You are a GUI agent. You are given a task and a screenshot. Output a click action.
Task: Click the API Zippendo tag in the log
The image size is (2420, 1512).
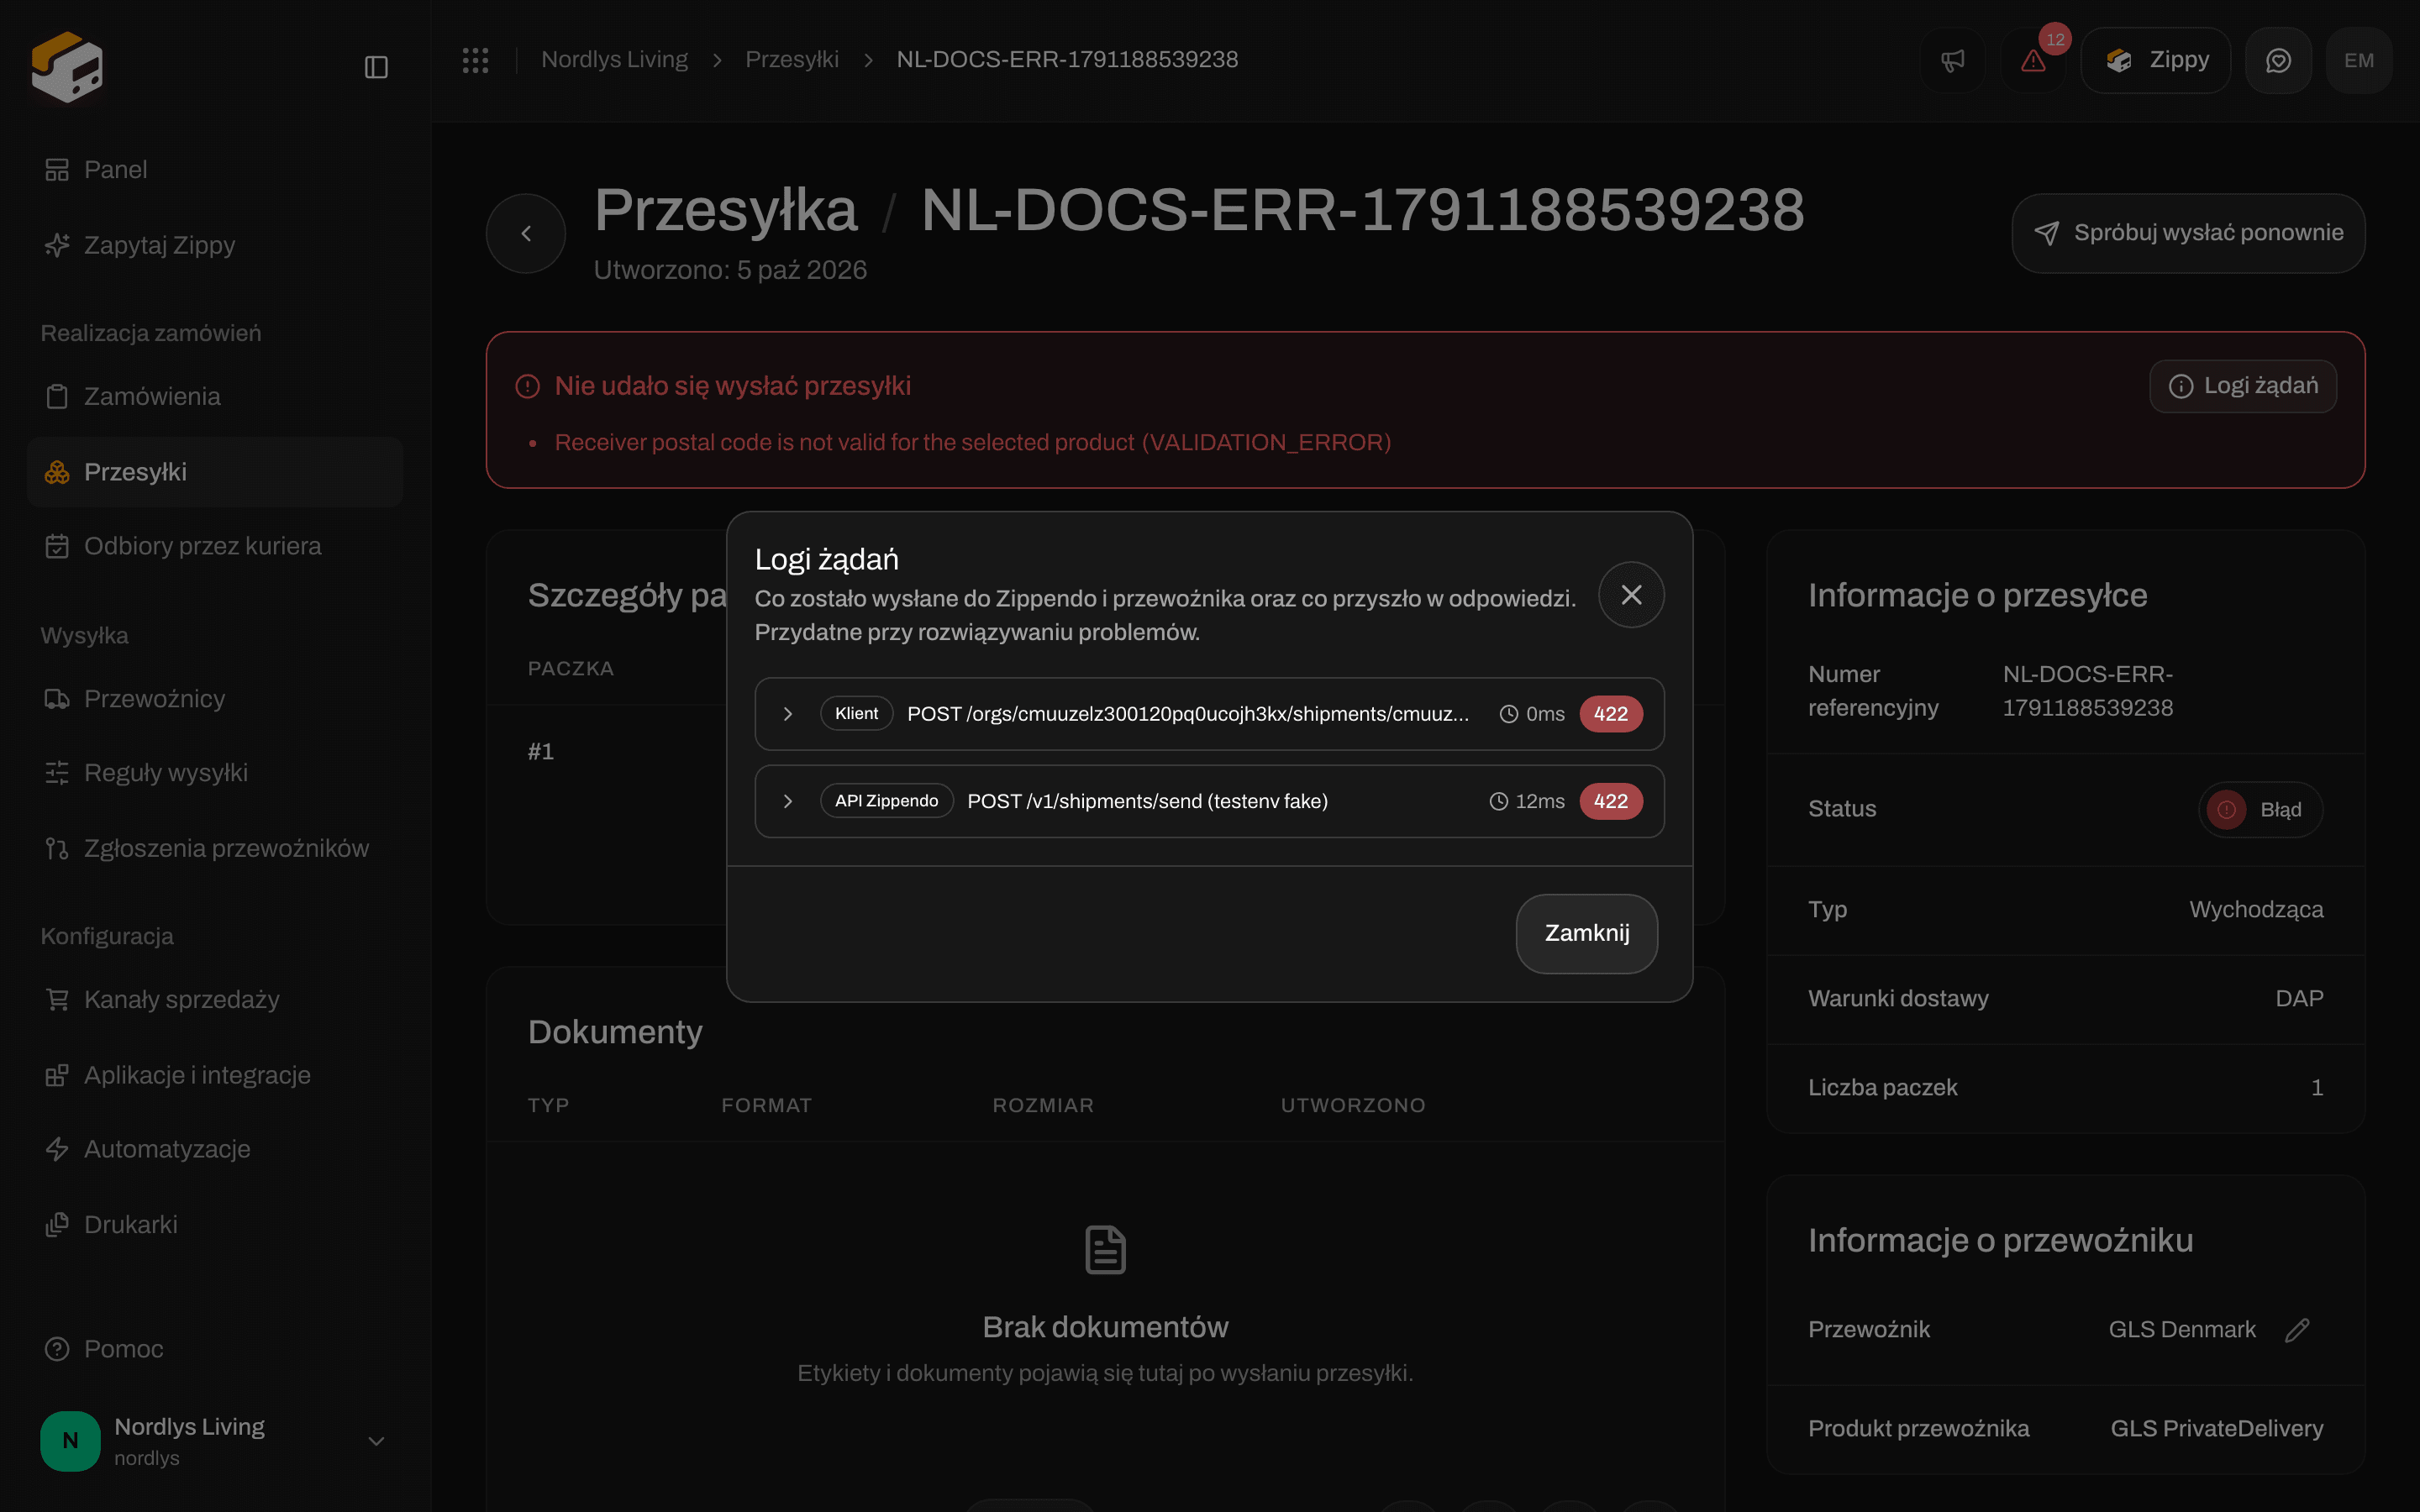[886, 801]
